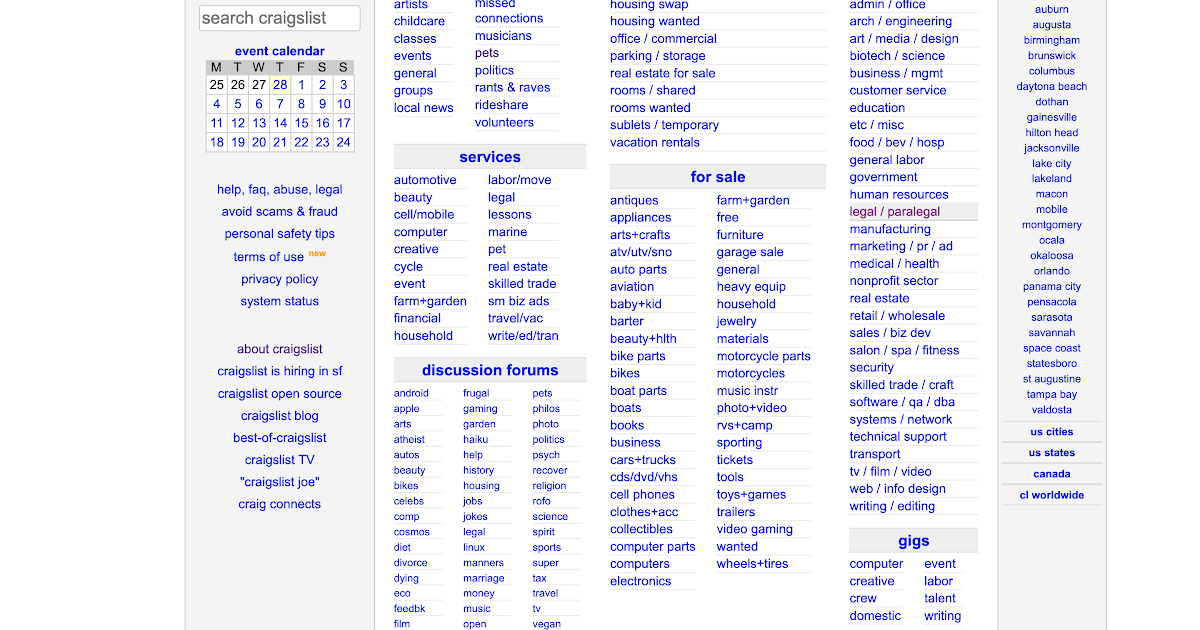The width and height of the screenshot is (1200, 630).
Task: Open software / qa / dba jobs
Action: tap(902, 402)
